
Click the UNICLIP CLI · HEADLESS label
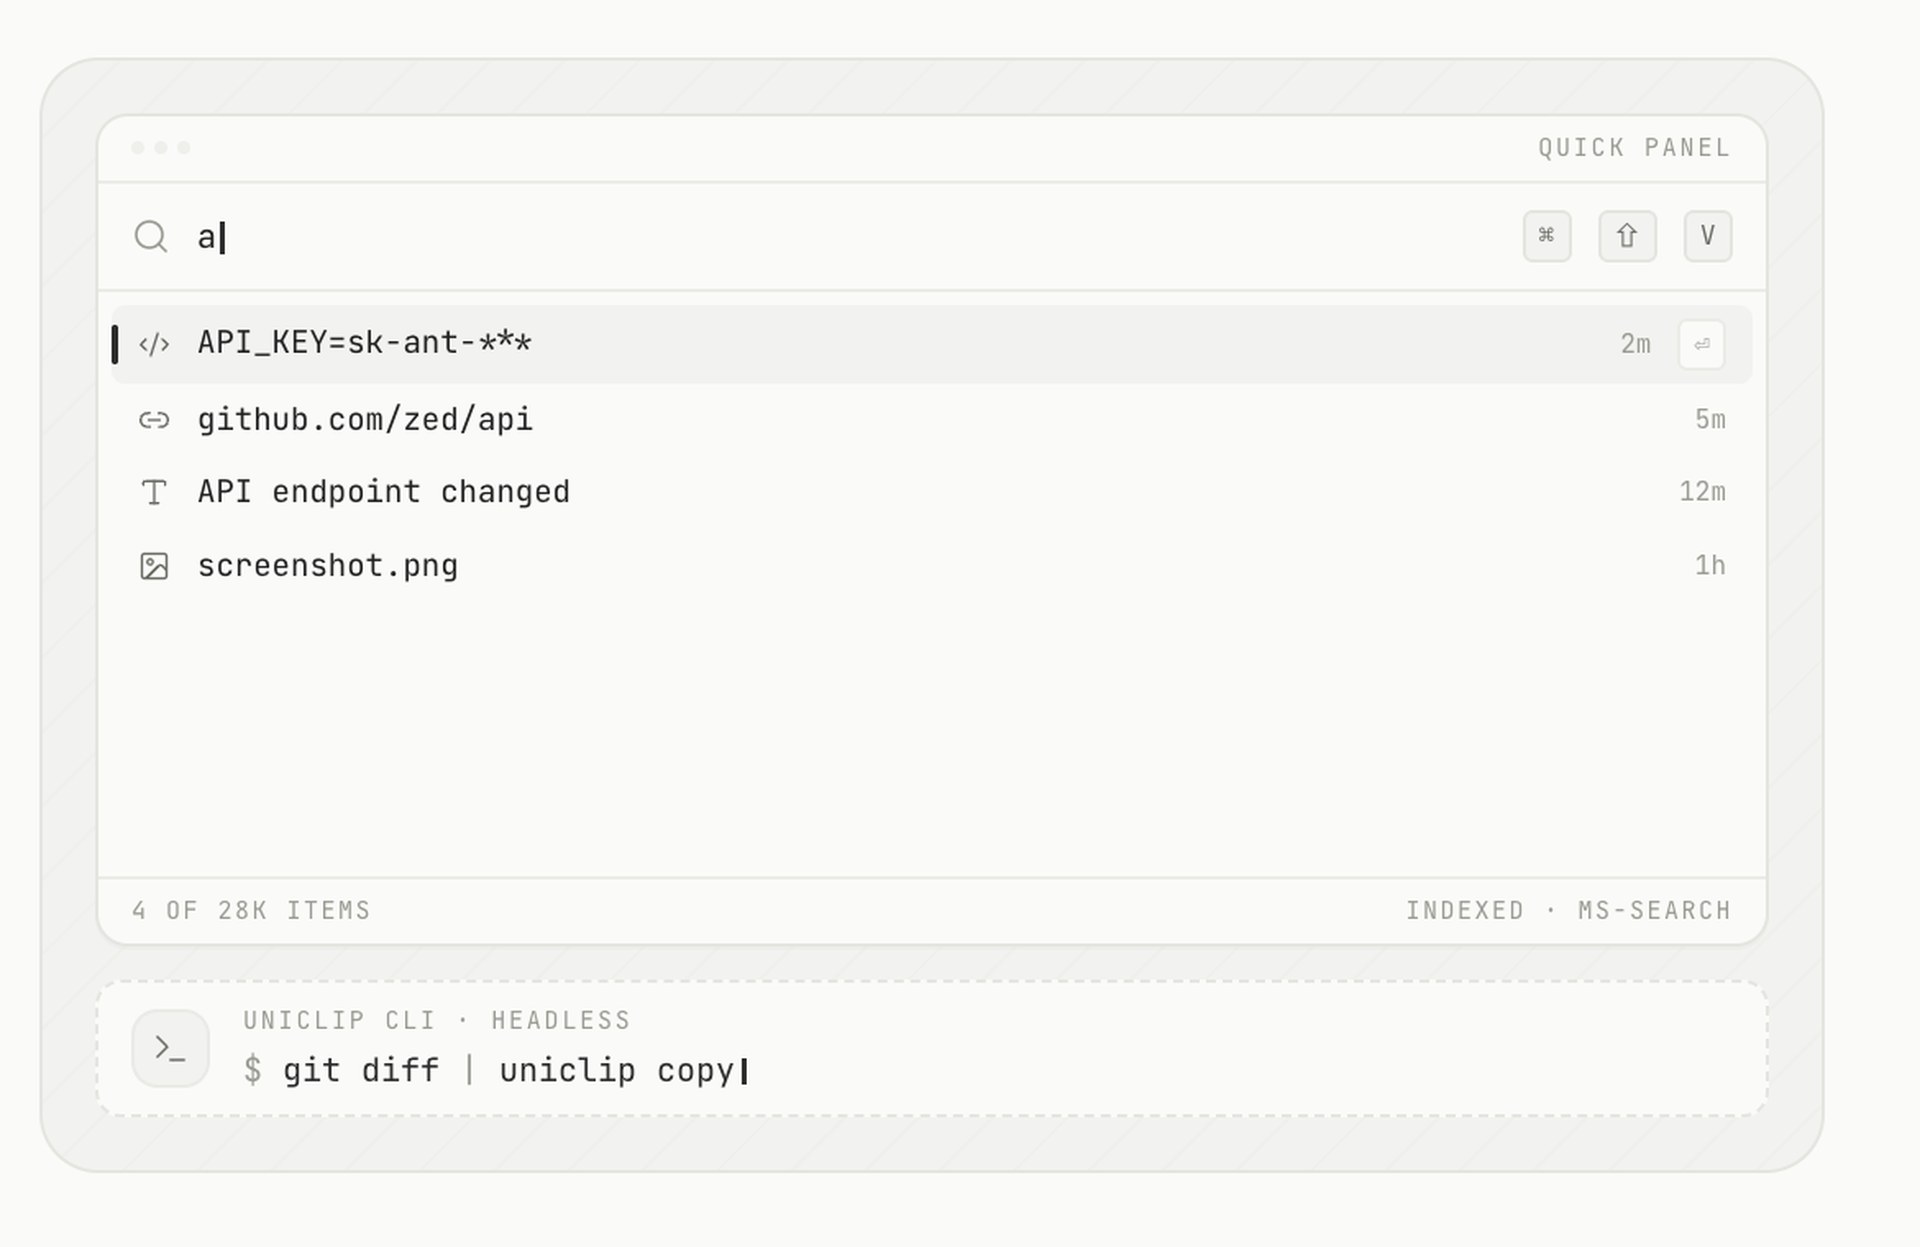click(x=437, y=1020)
